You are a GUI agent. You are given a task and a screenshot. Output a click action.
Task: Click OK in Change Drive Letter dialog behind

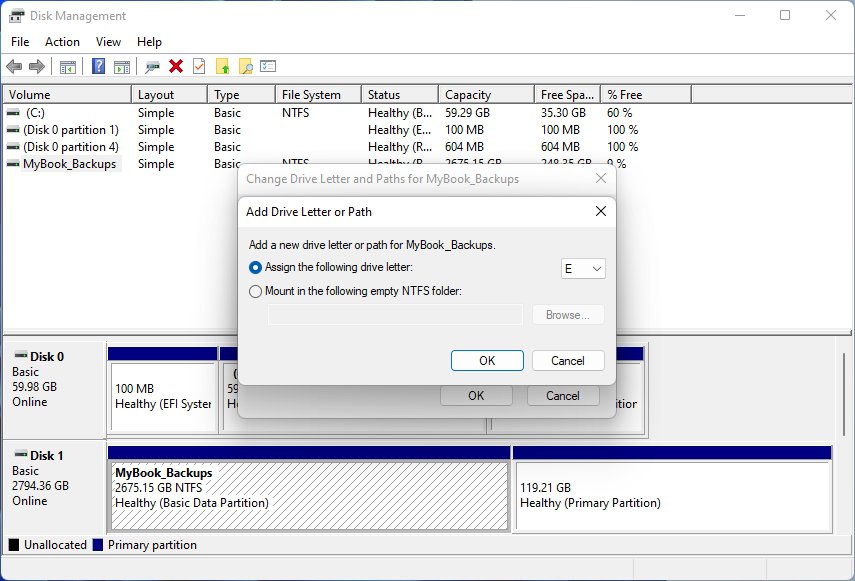(x=476, y=396)
